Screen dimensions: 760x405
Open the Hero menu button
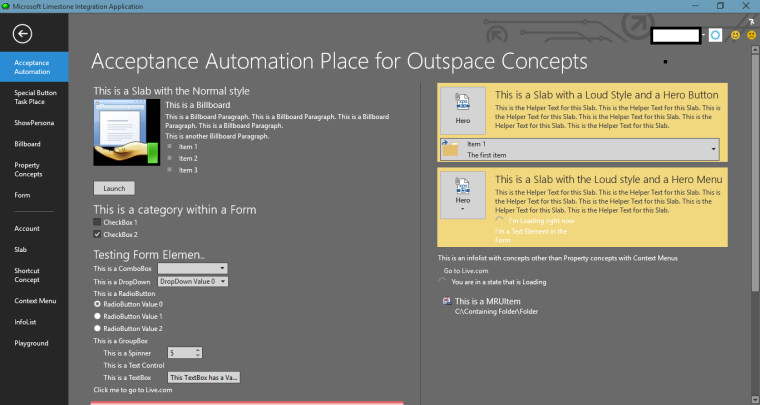click(x=463, y=193)
